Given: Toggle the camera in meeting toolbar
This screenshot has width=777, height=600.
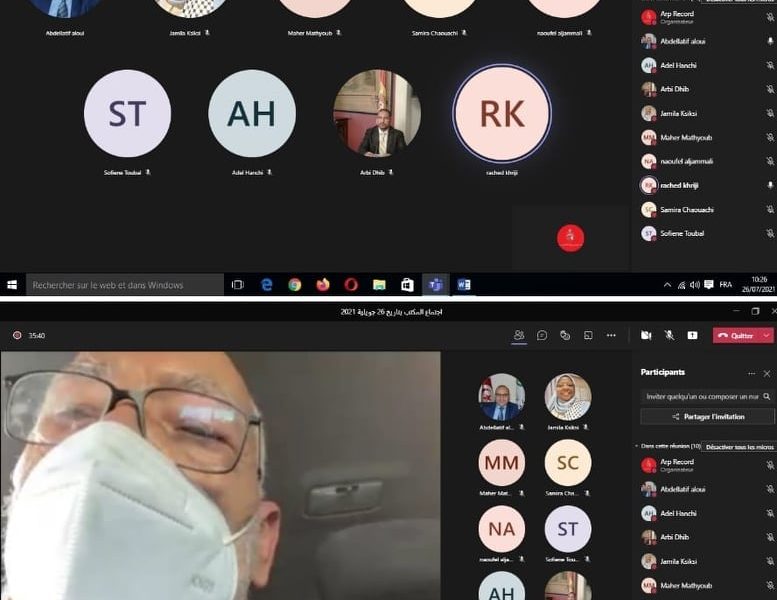Looking at the screenshot, I should point(646,335).
